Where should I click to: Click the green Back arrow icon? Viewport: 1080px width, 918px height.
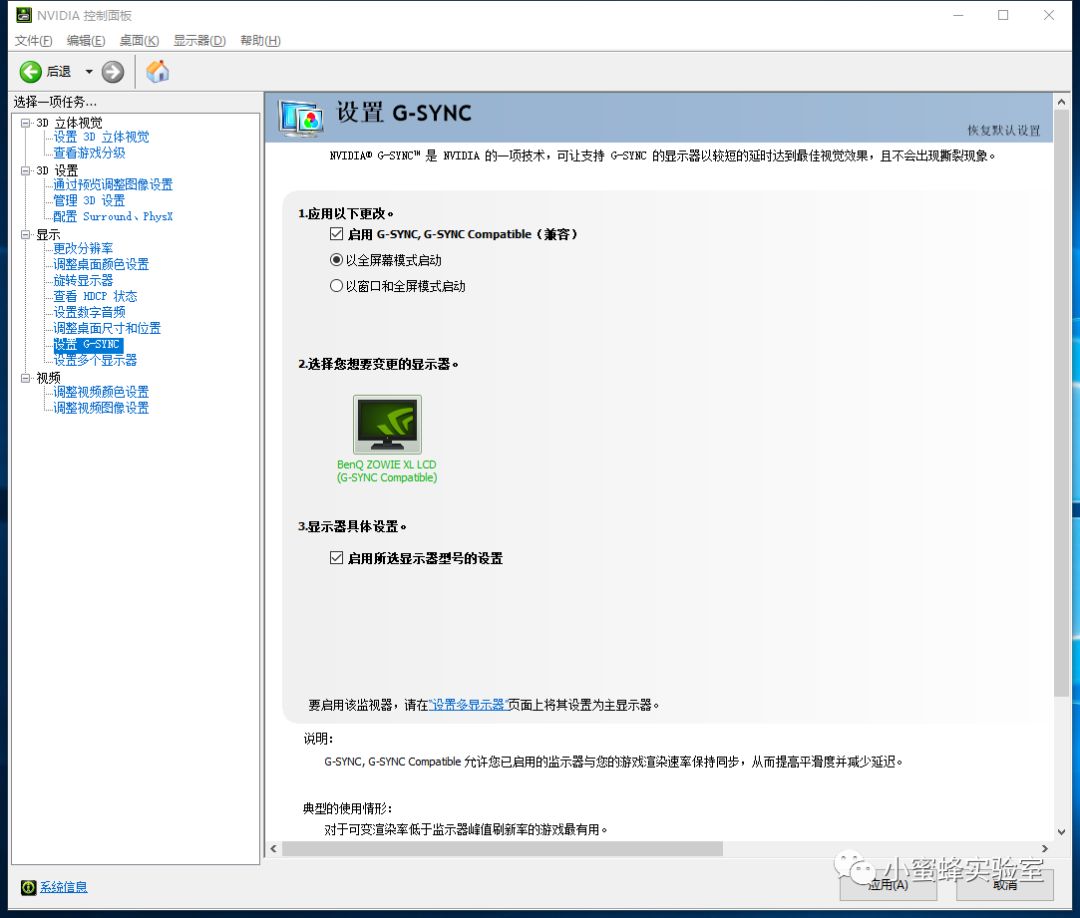coord(30,72)
